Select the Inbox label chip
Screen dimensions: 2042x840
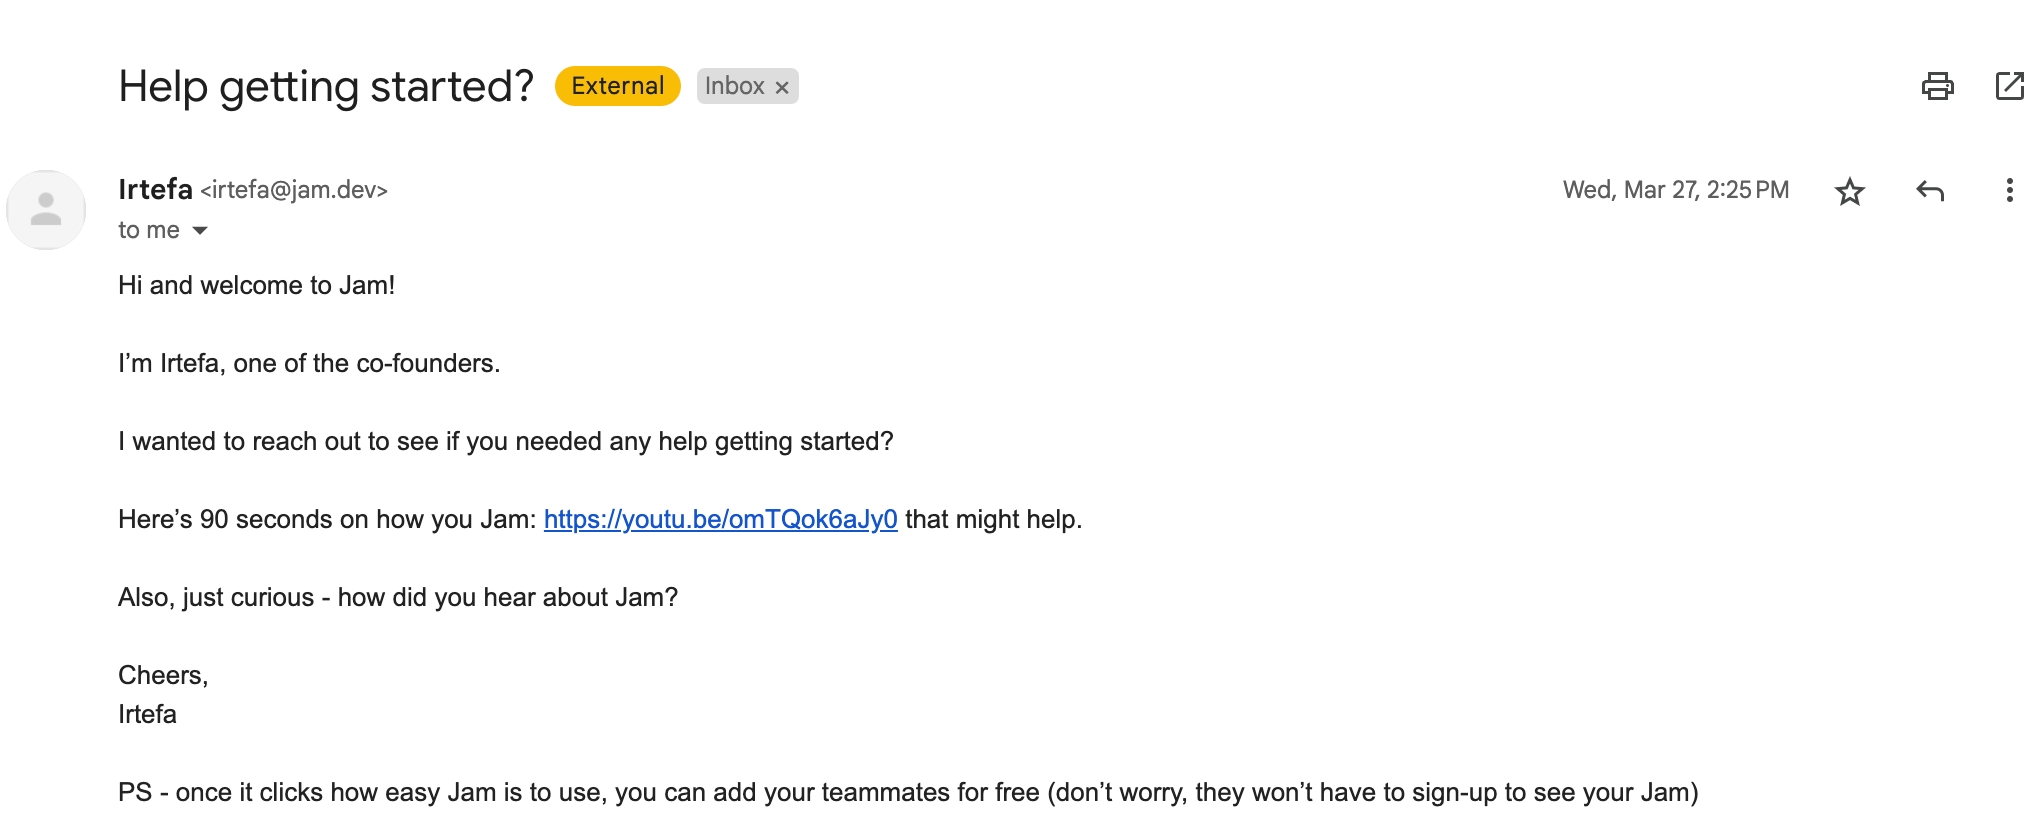tap(734, 86)
